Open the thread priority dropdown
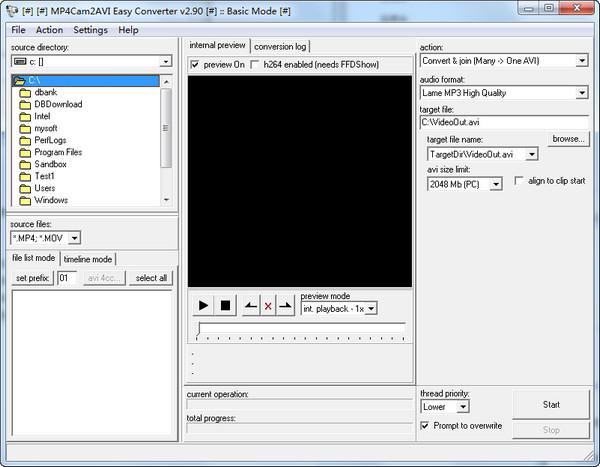Viewport: 600px width, 467px height. [x=463, y=407]
